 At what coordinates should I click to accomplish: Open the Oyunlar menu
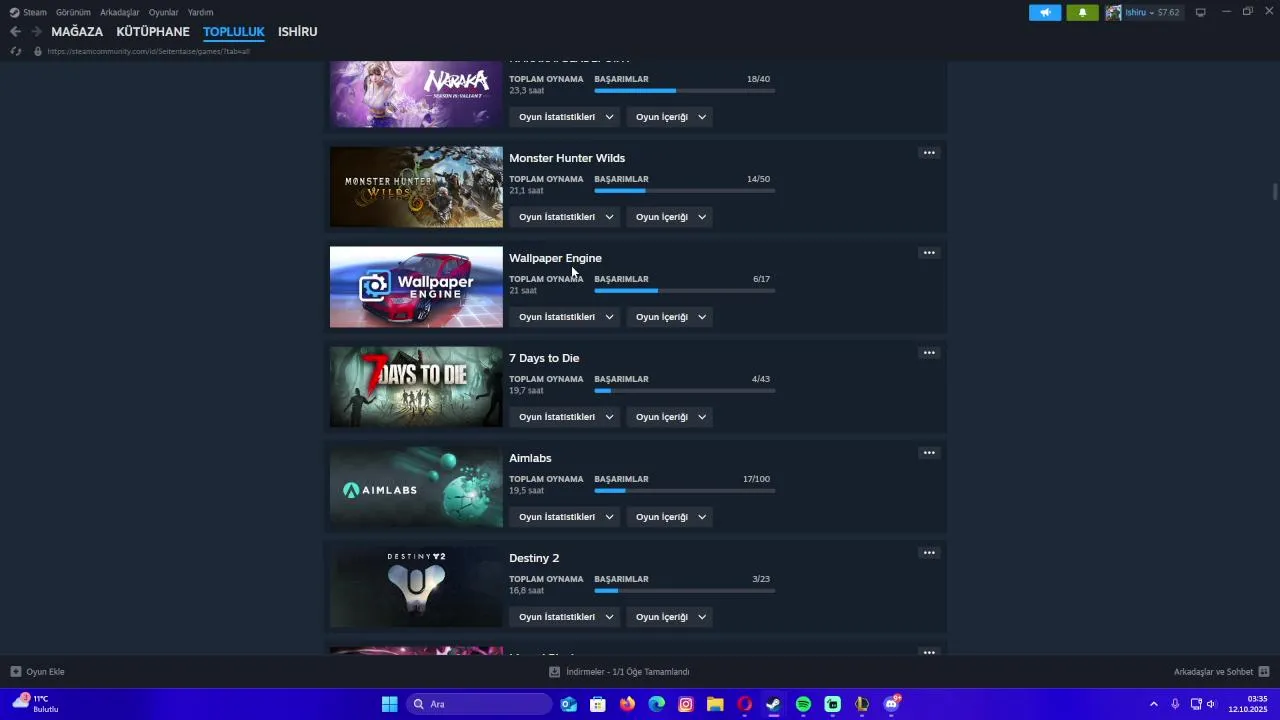coord(164,12)
